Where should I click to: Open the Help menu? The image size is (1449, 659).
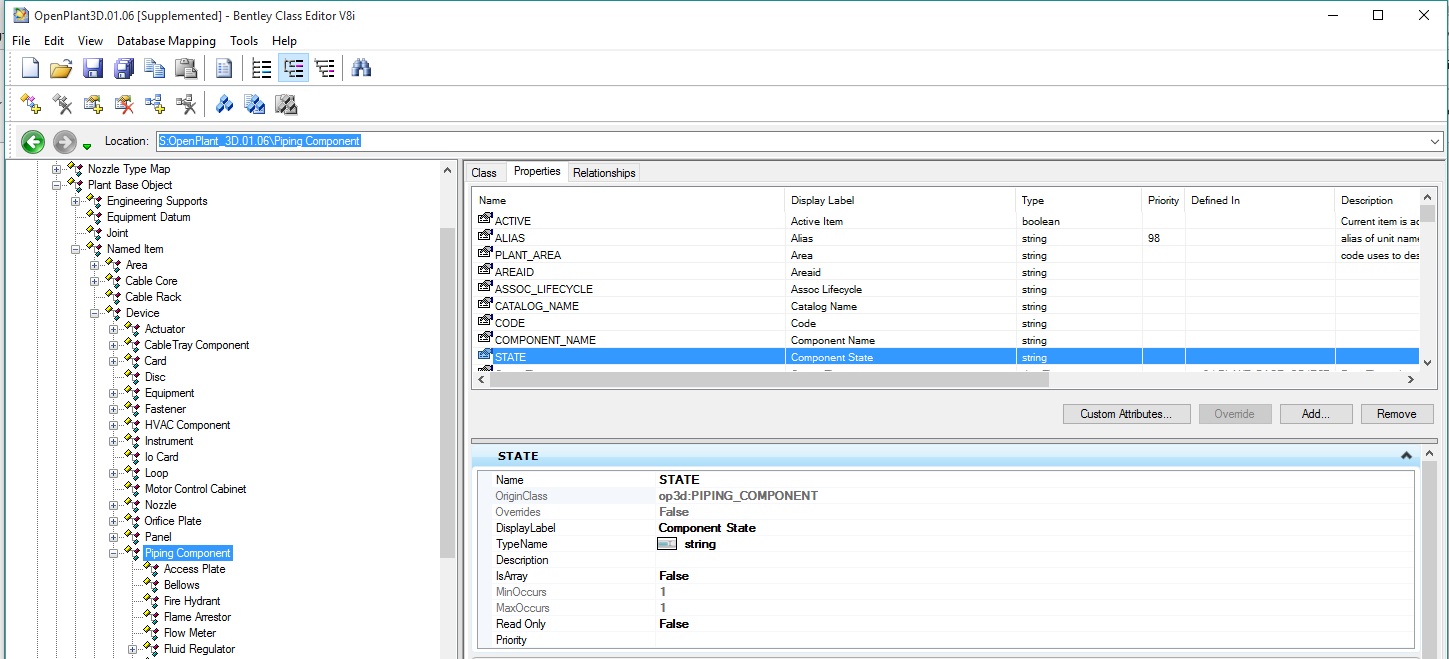point(284,41)
